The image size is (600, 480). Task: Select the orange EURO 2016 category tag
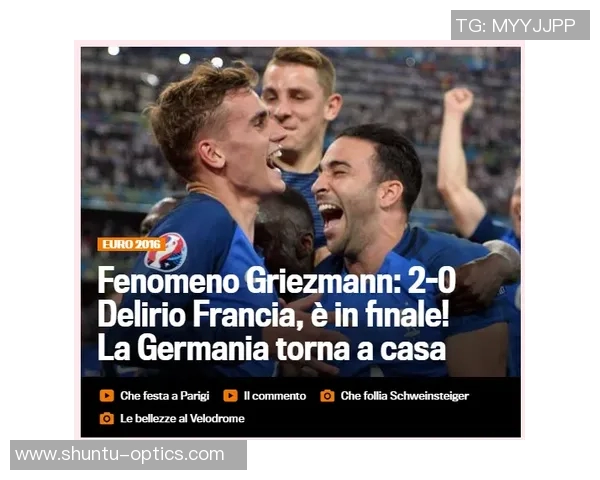pyautogui.click(x=131, y=244)
